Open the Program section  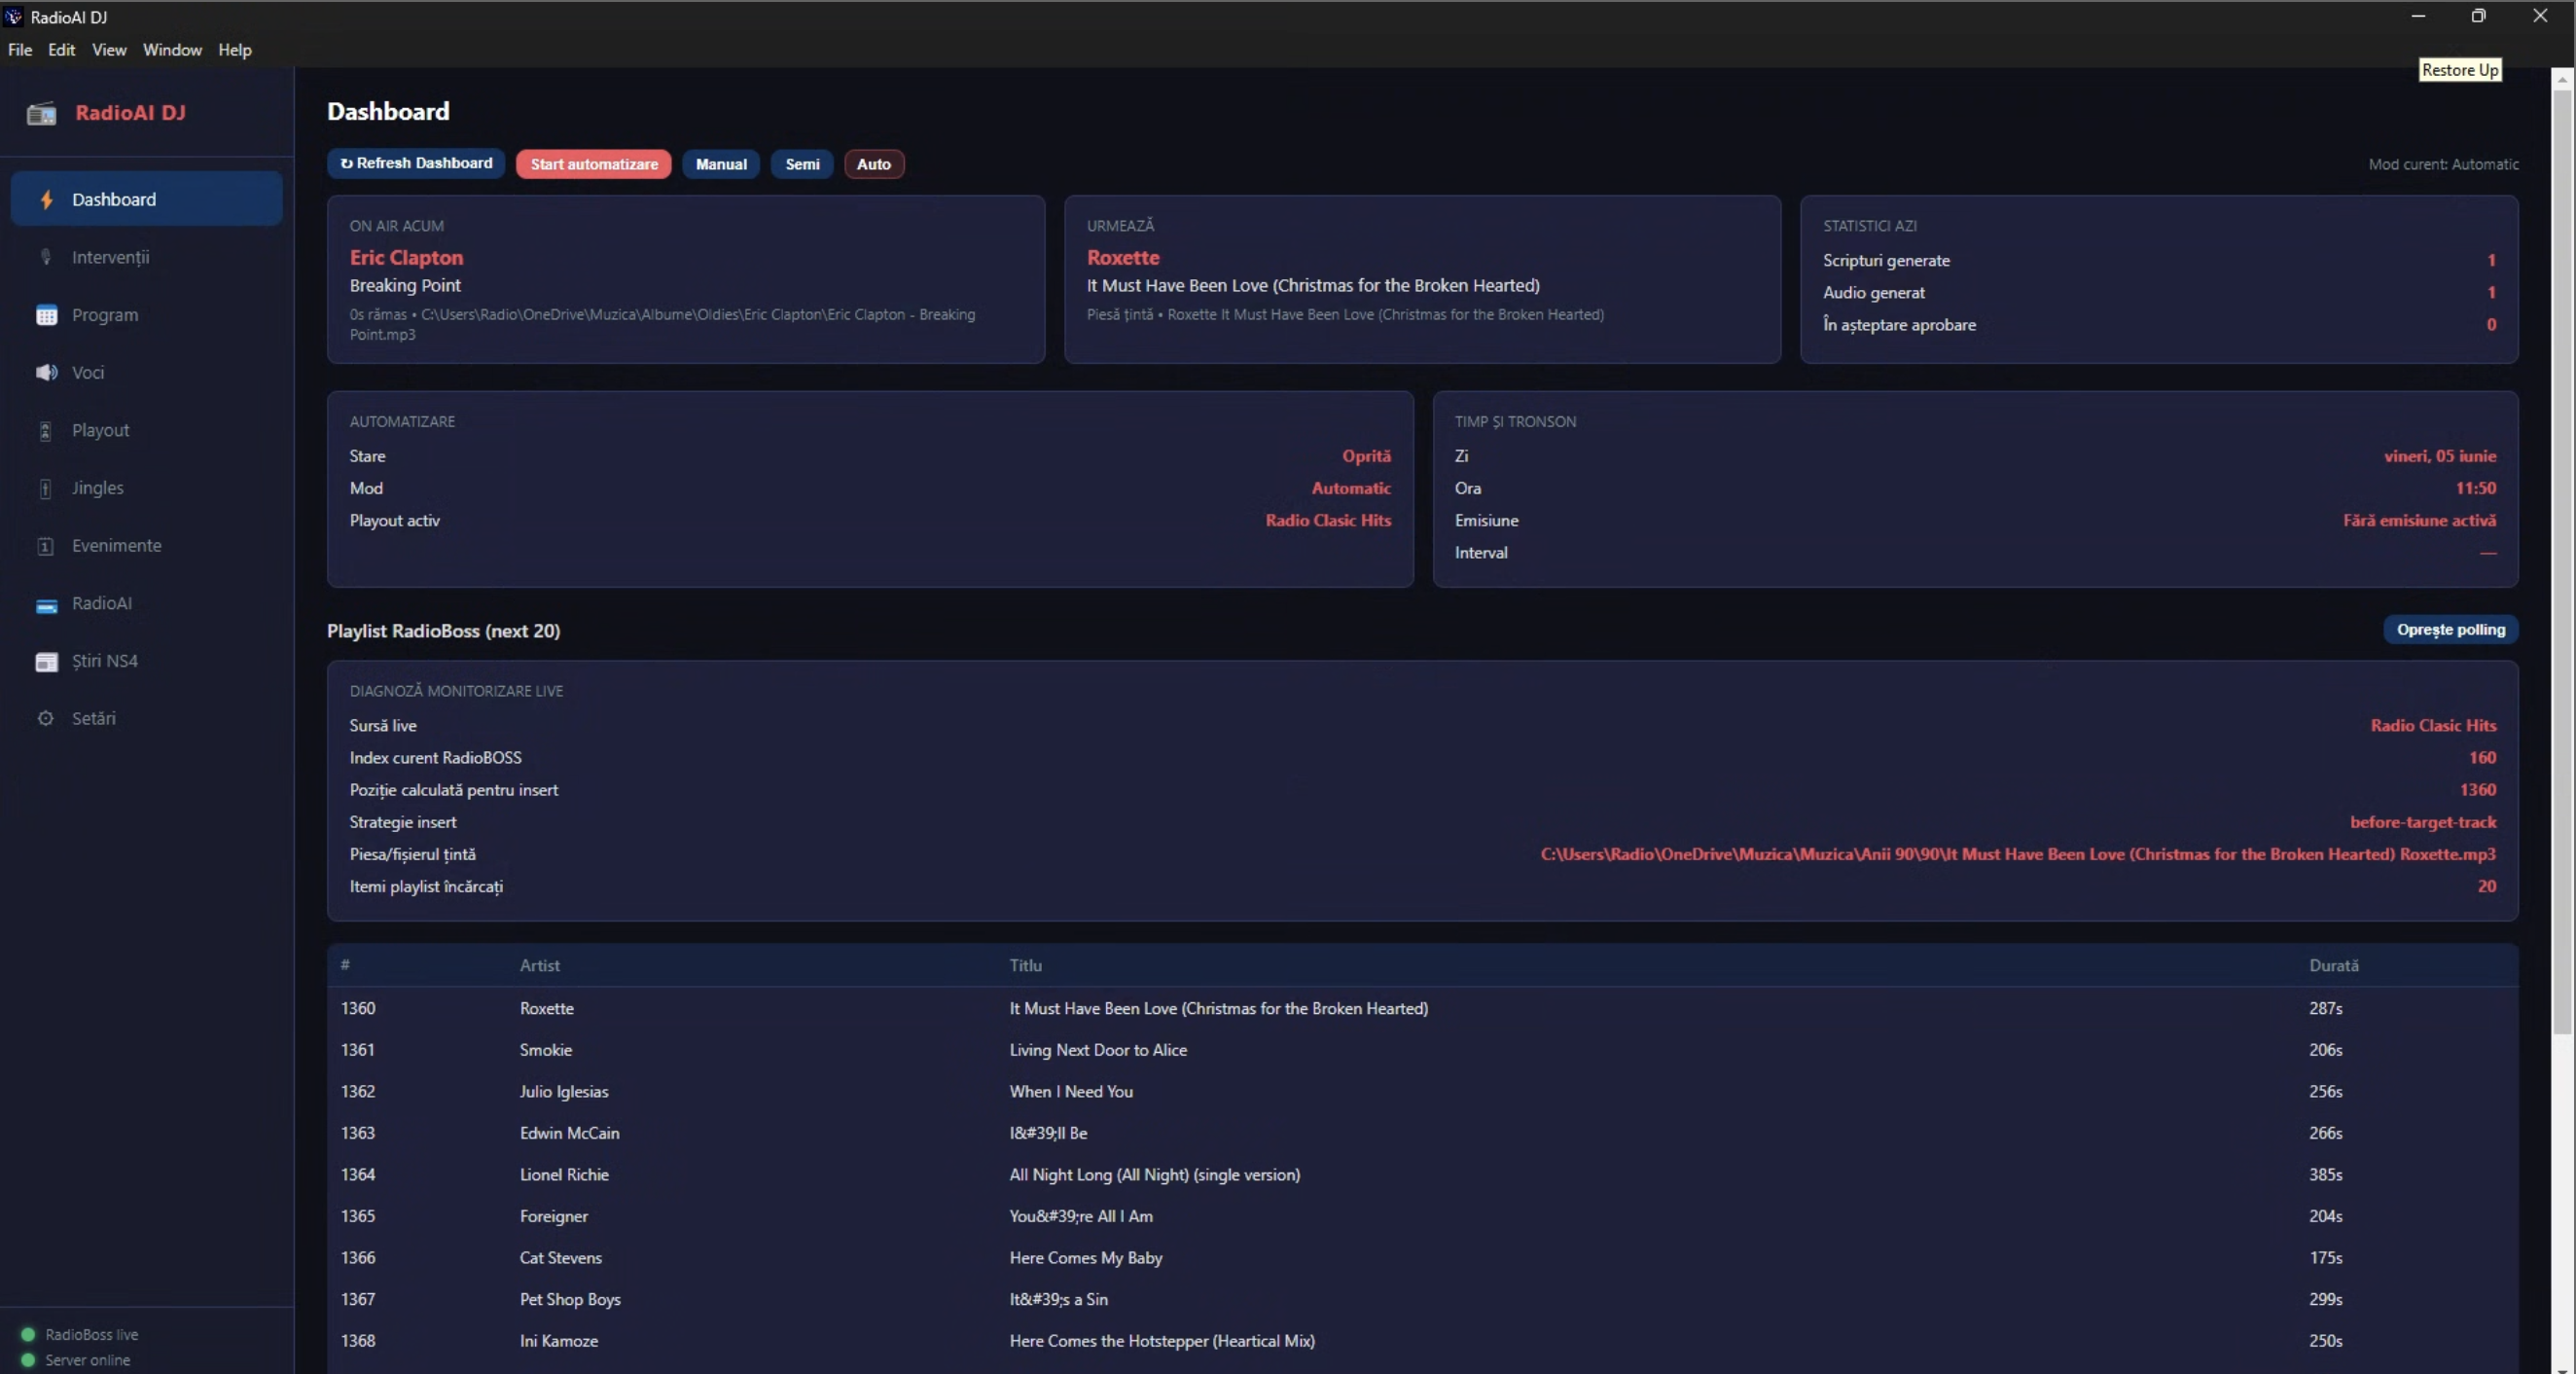[147, 315]
